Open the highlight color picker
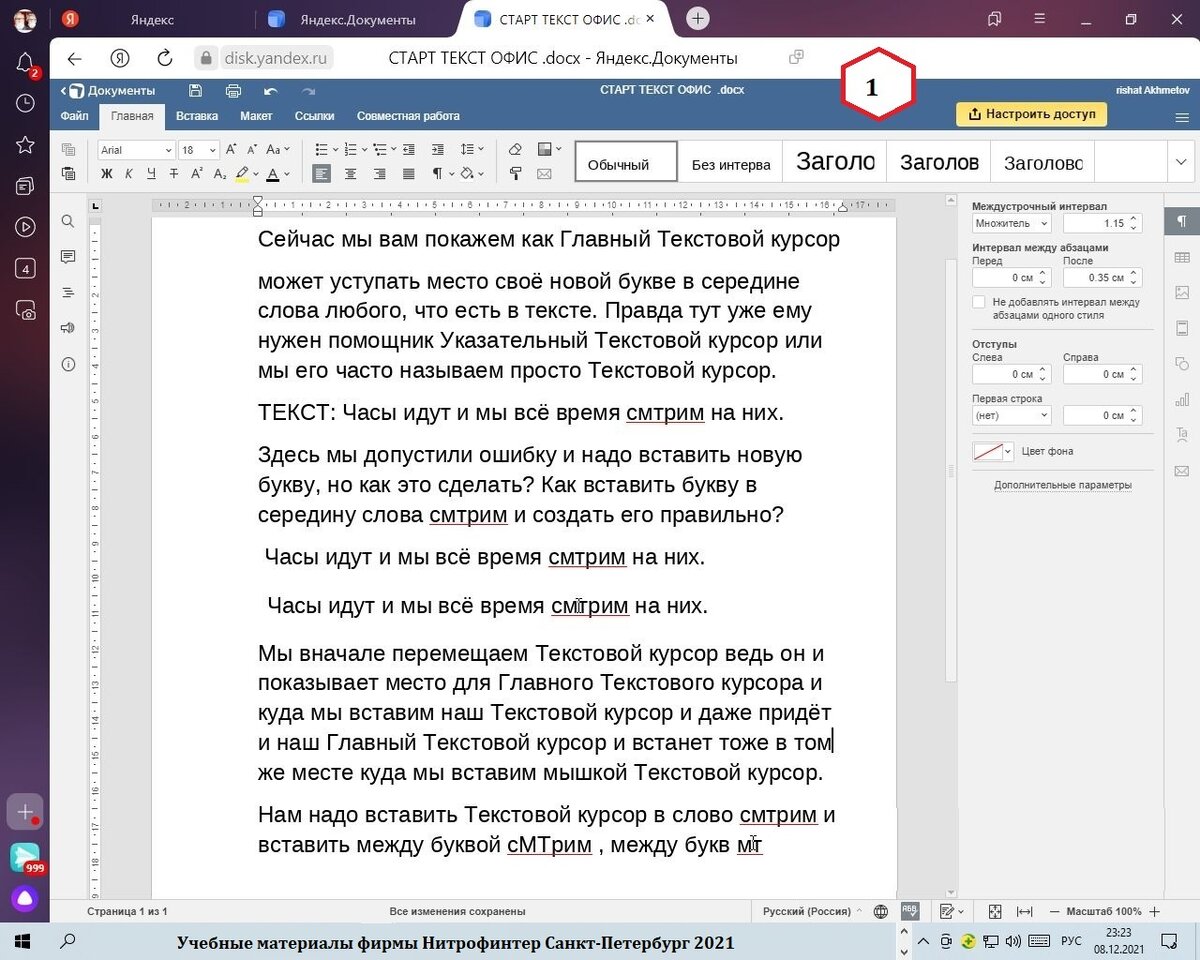Screen dimensions: 1200x960 tap(246, 174)
